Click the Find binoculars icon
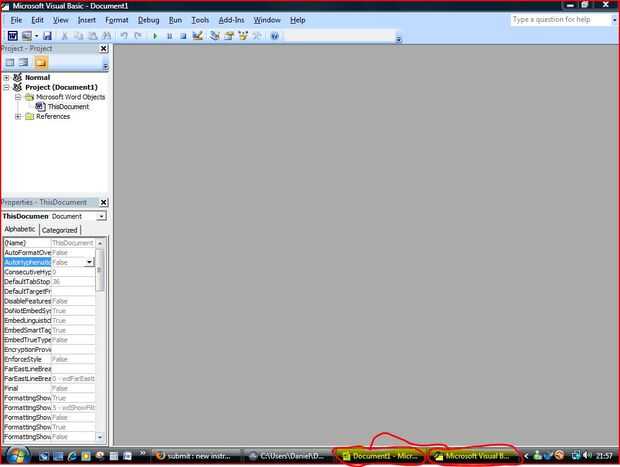The height and width of the screenshot is (467, 620). click(x=107, y=36)
